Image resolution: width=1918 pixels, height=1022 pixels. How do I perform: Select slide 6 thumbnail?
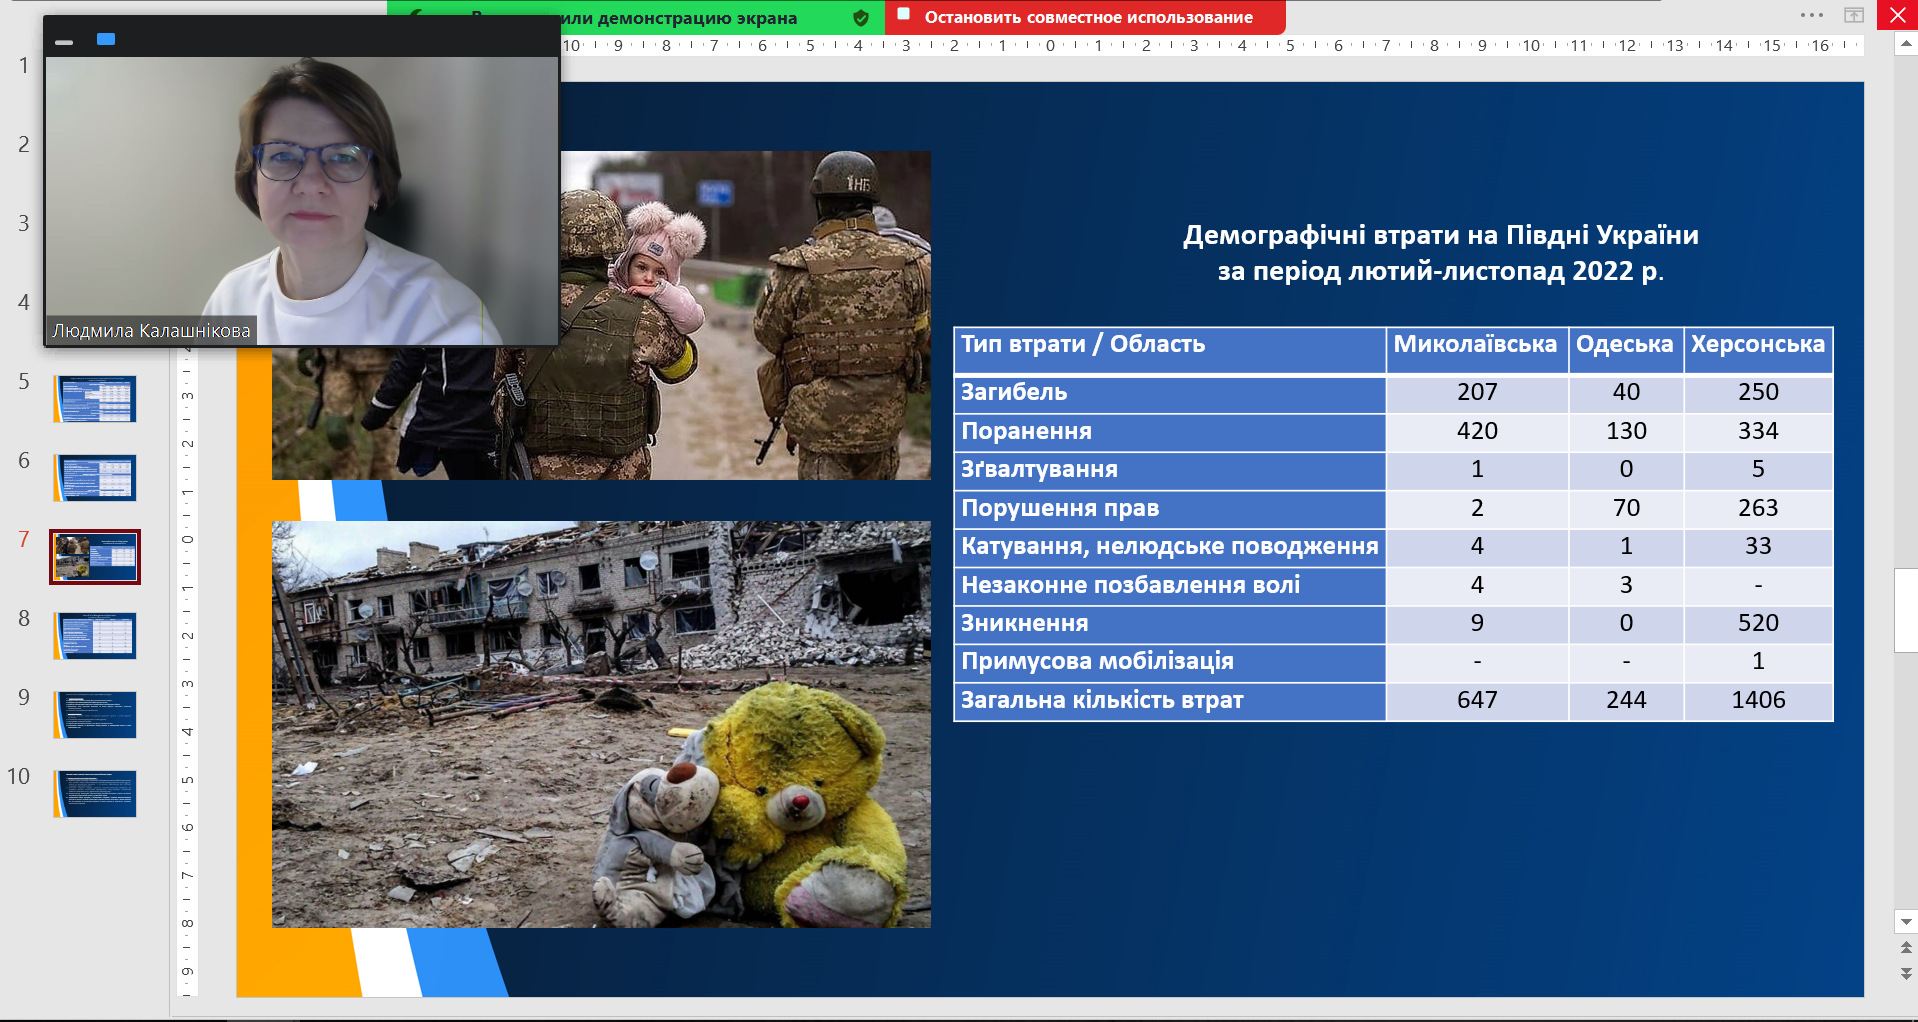pos(96,478)
